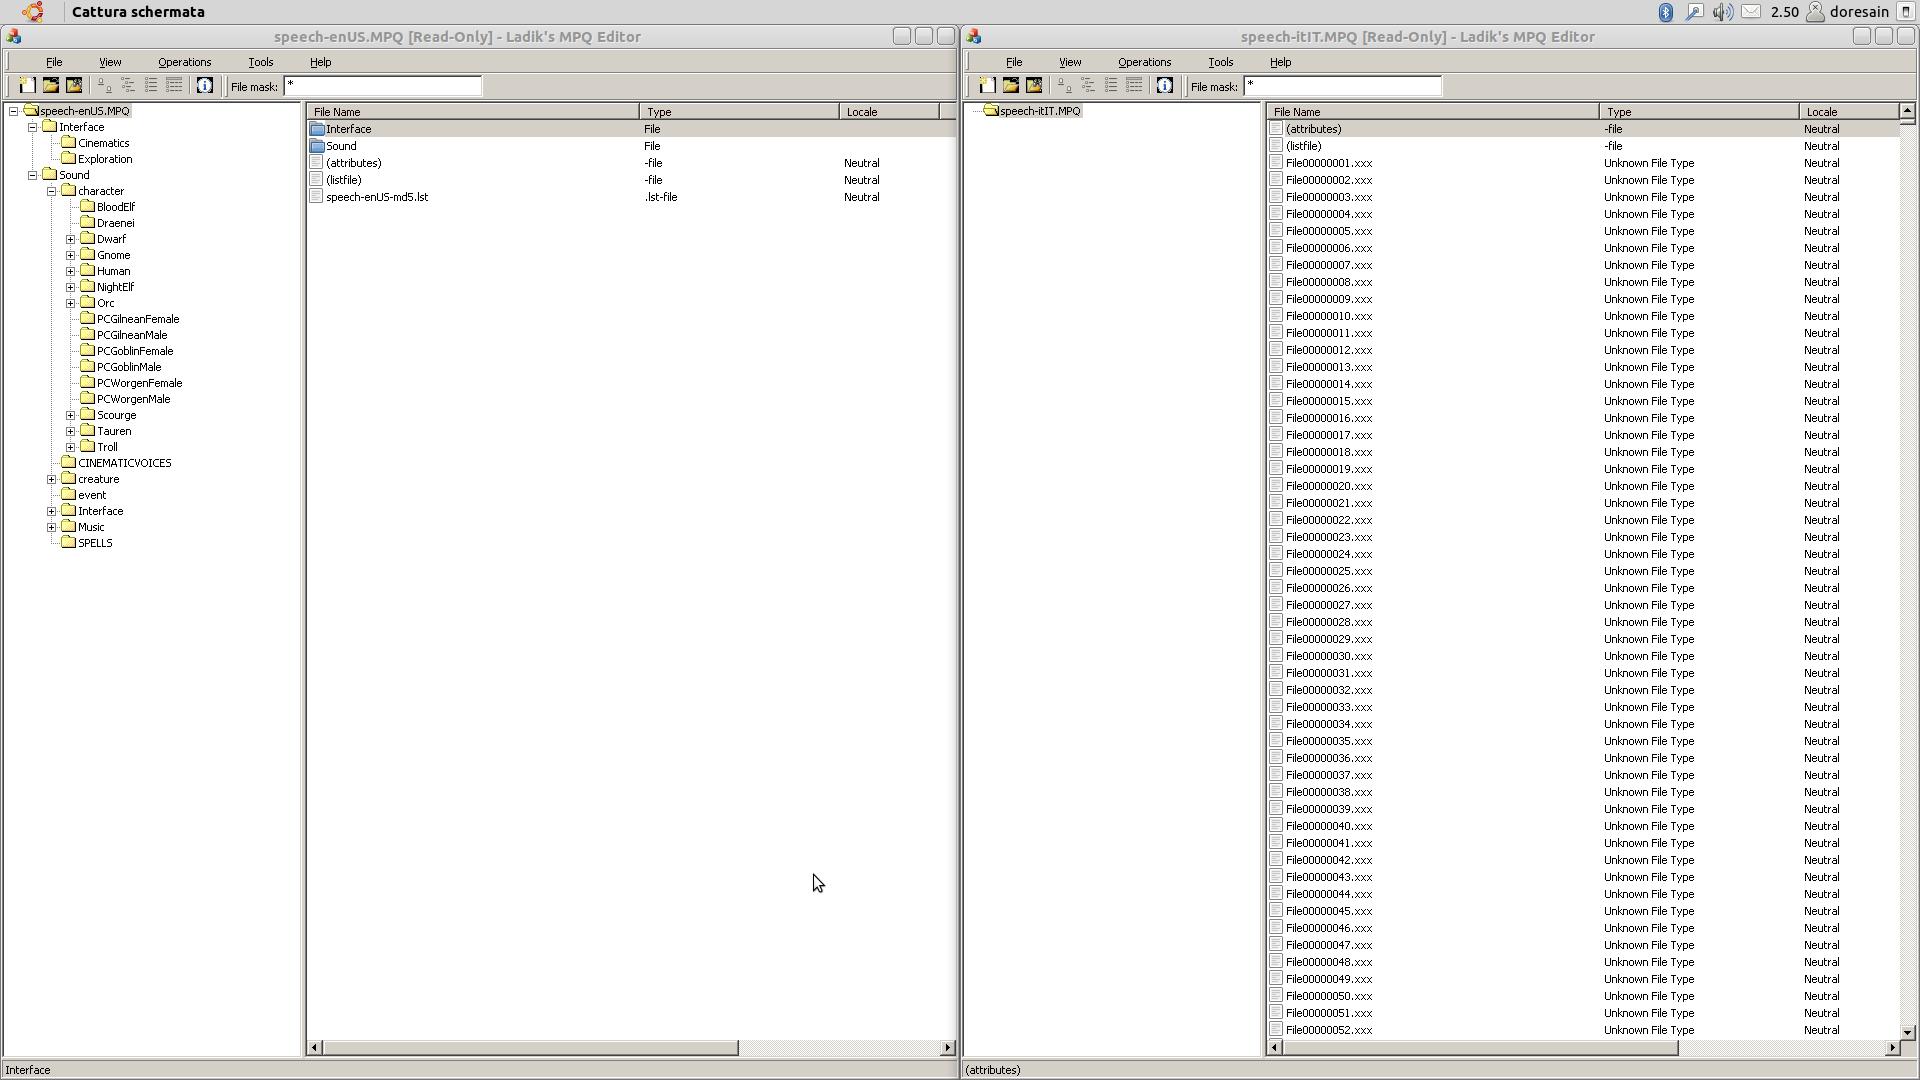Open Operations menu in enUS window
The image size is (1920, 1080).
(184, 62)
